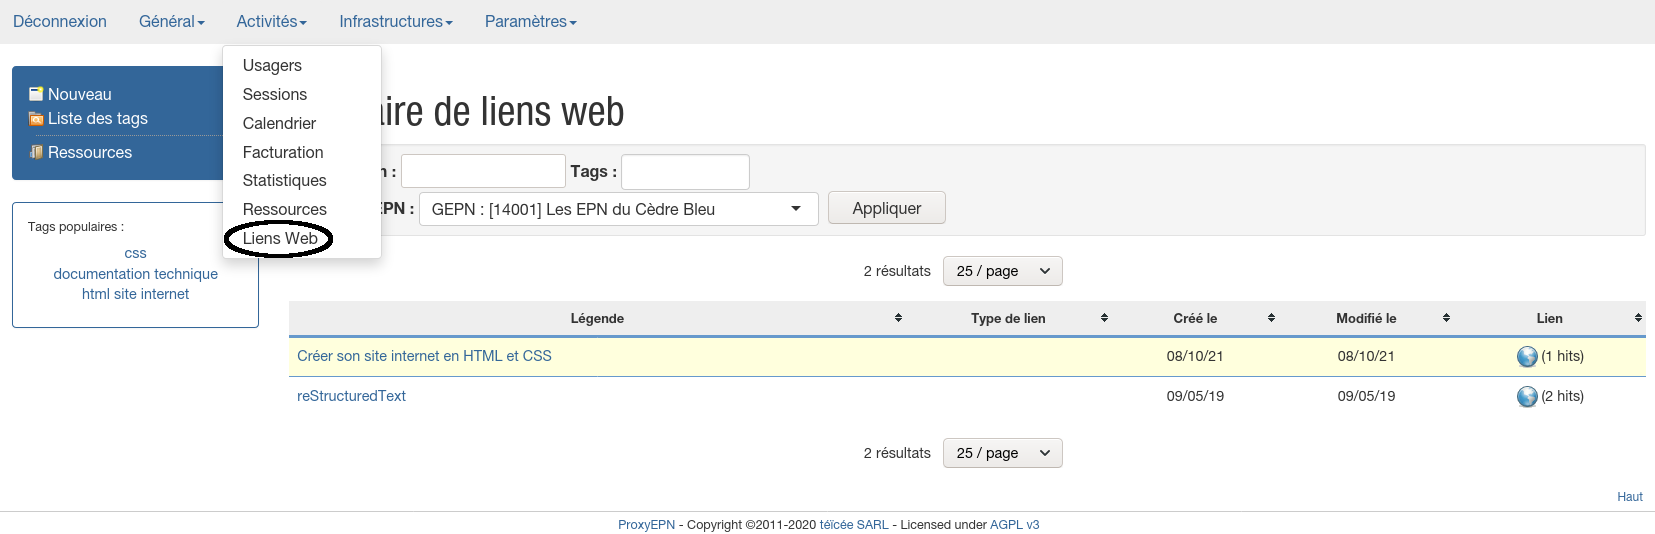The width and height of the screenshot is (1655, 534).
Task: Click the Ressources book icon in sidebar
Action: (36, 152)
